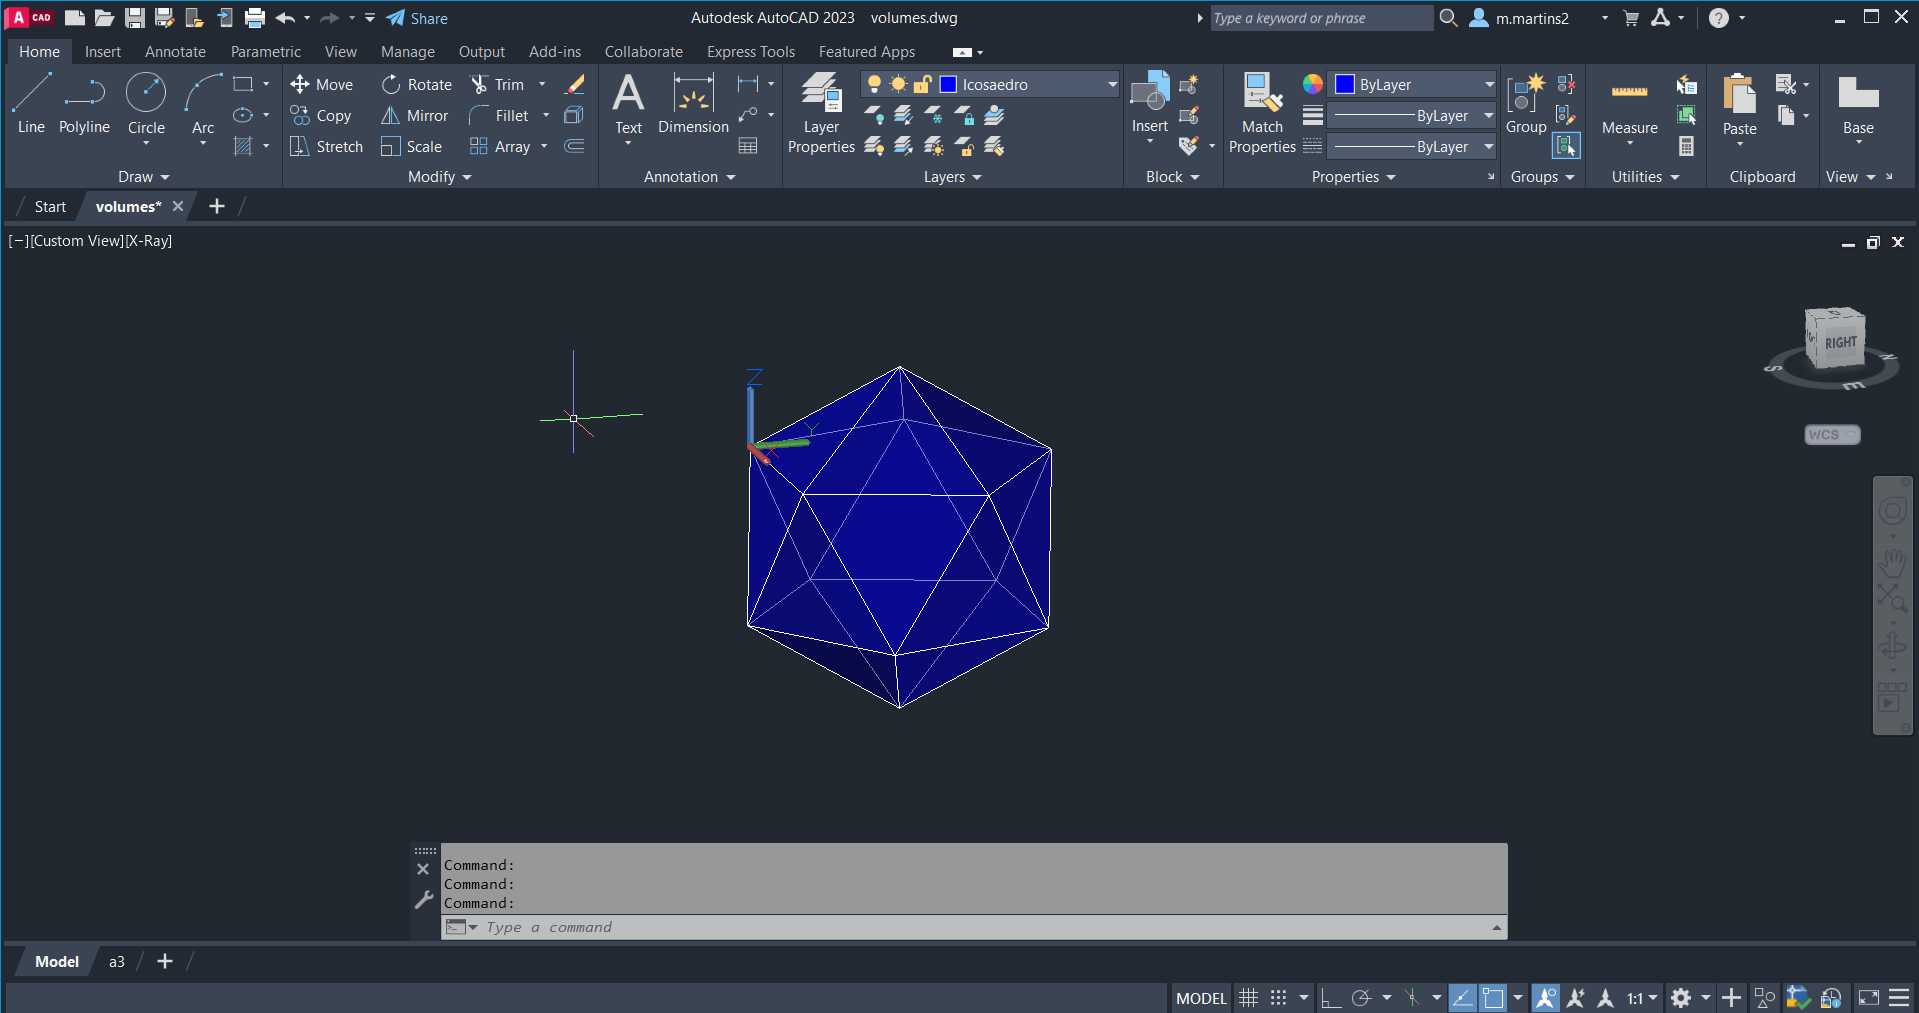Activate the Mirror tool
Screen dimensions: 1919x1013
tap(414, 116)
